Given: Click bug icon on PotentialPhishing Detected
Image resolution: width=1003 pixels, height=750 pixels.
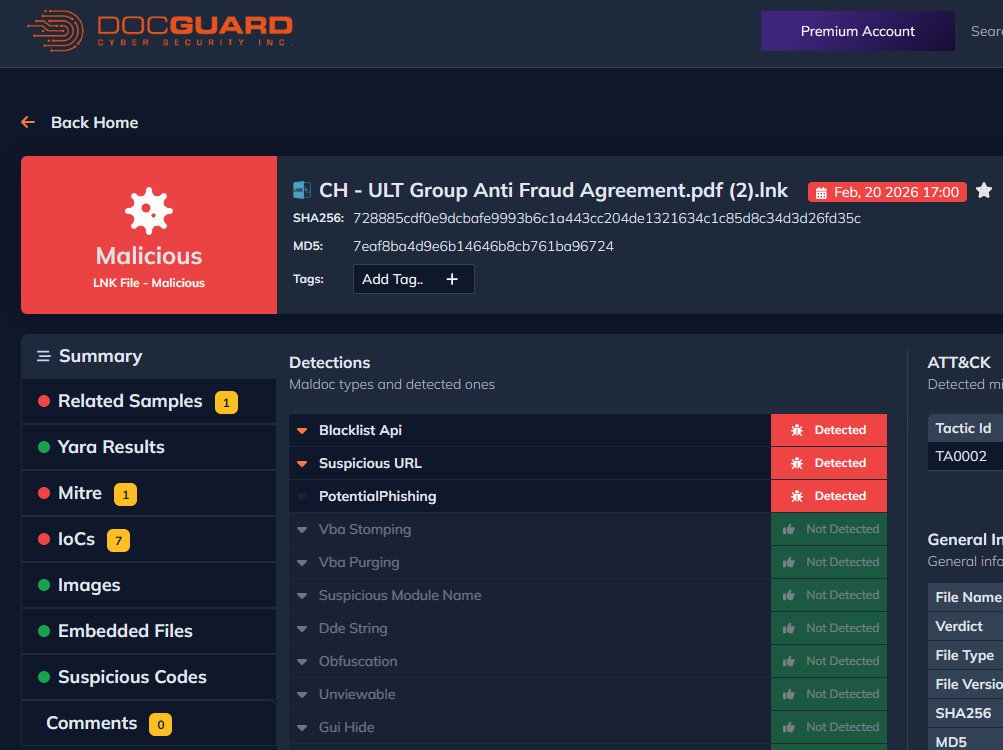Looking at the screenshot, I should click(796, 496).
